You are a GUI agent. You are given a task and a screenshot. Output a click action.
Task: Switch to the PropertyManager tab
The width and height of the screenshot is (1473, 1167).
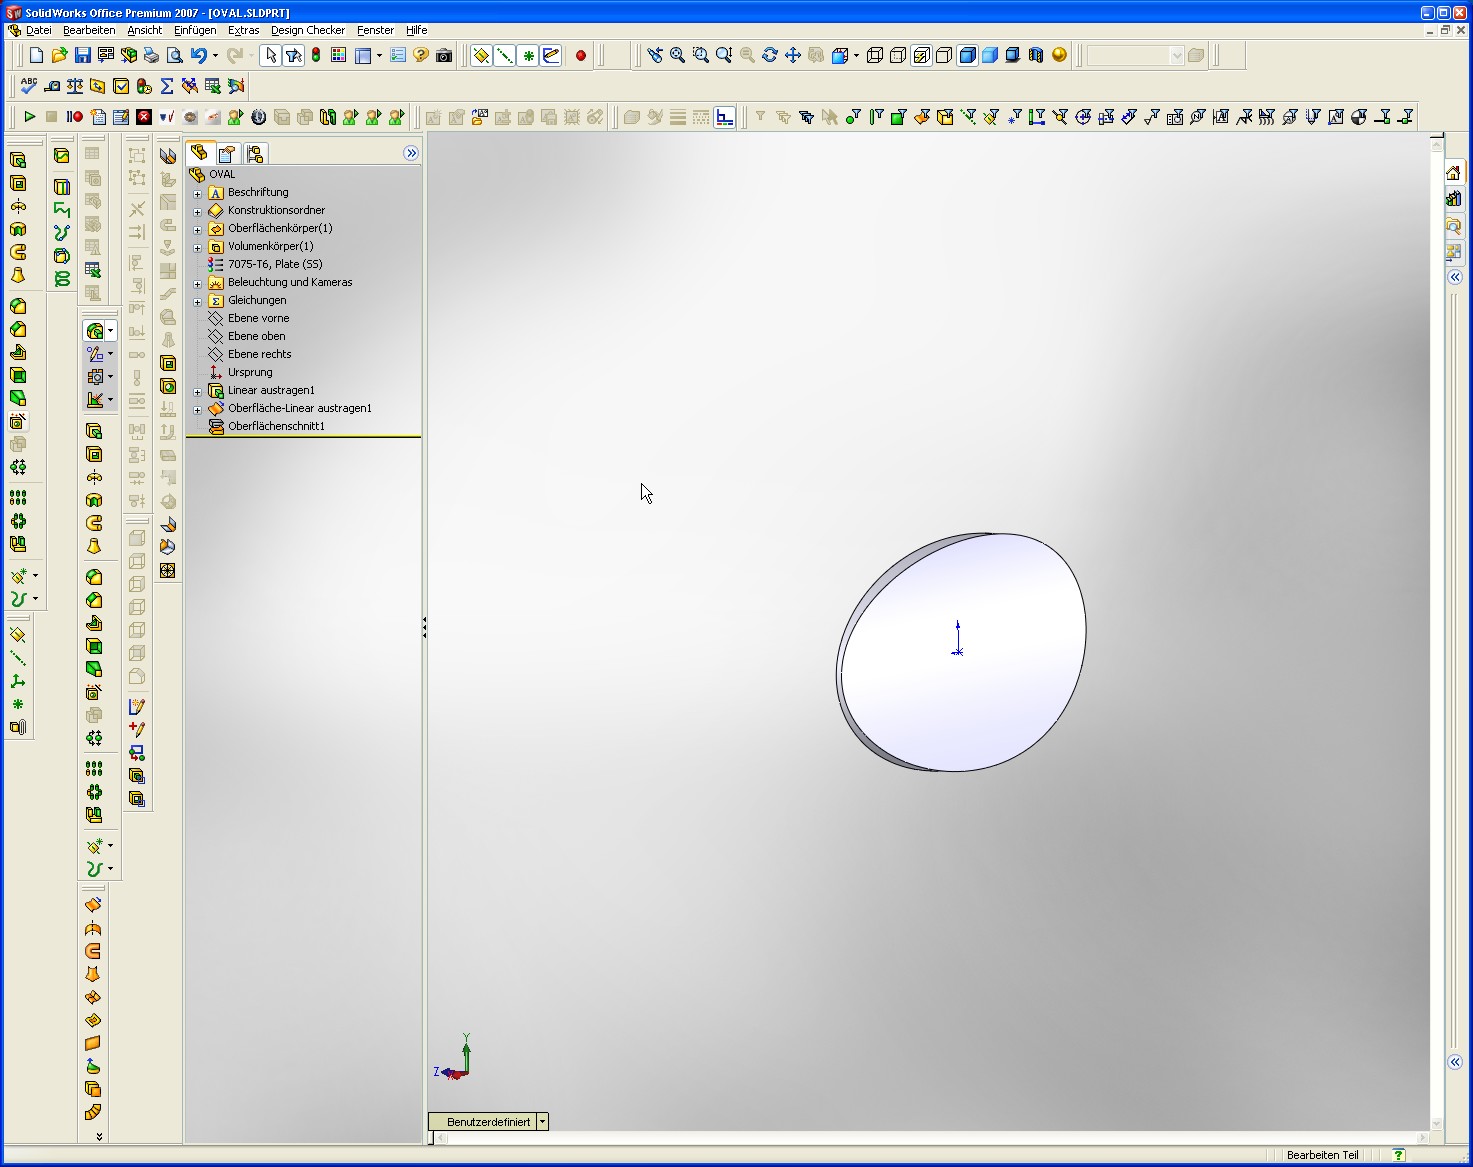[x=227, y=153]
